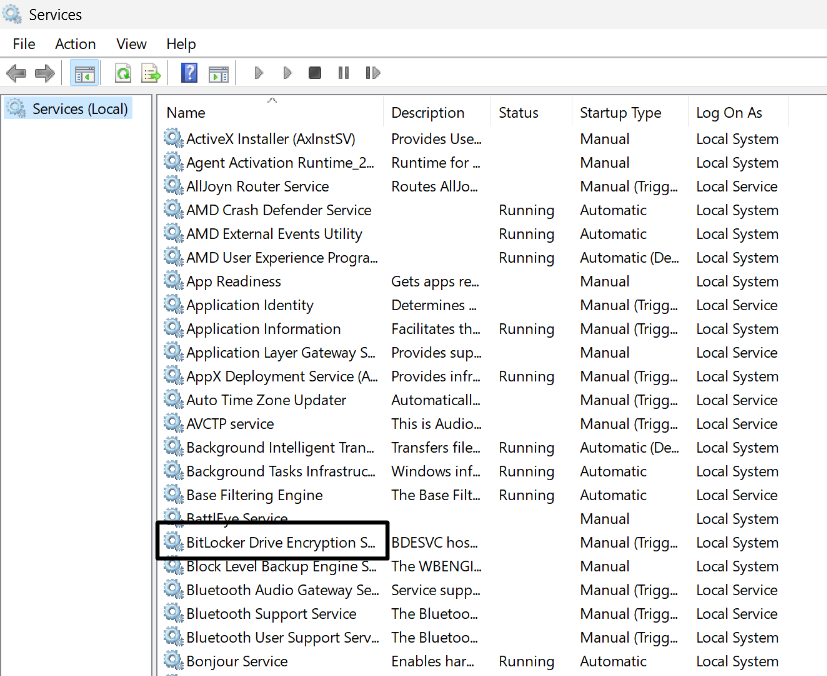Open the File menu
The image size is (827, 676).
coord(24,44)
